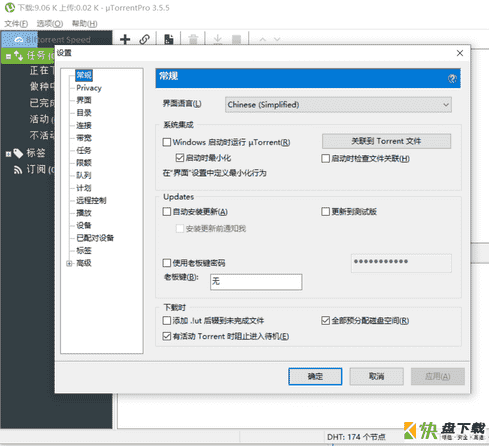Add torrent from URL link icon

pyautogui.click(x=144, y=39)
